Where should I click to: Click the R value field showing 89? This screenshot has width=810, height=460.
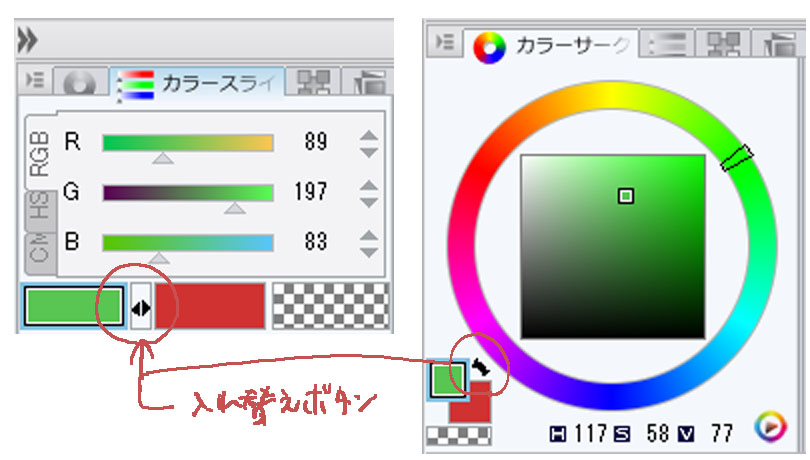[x=316, y=142]
